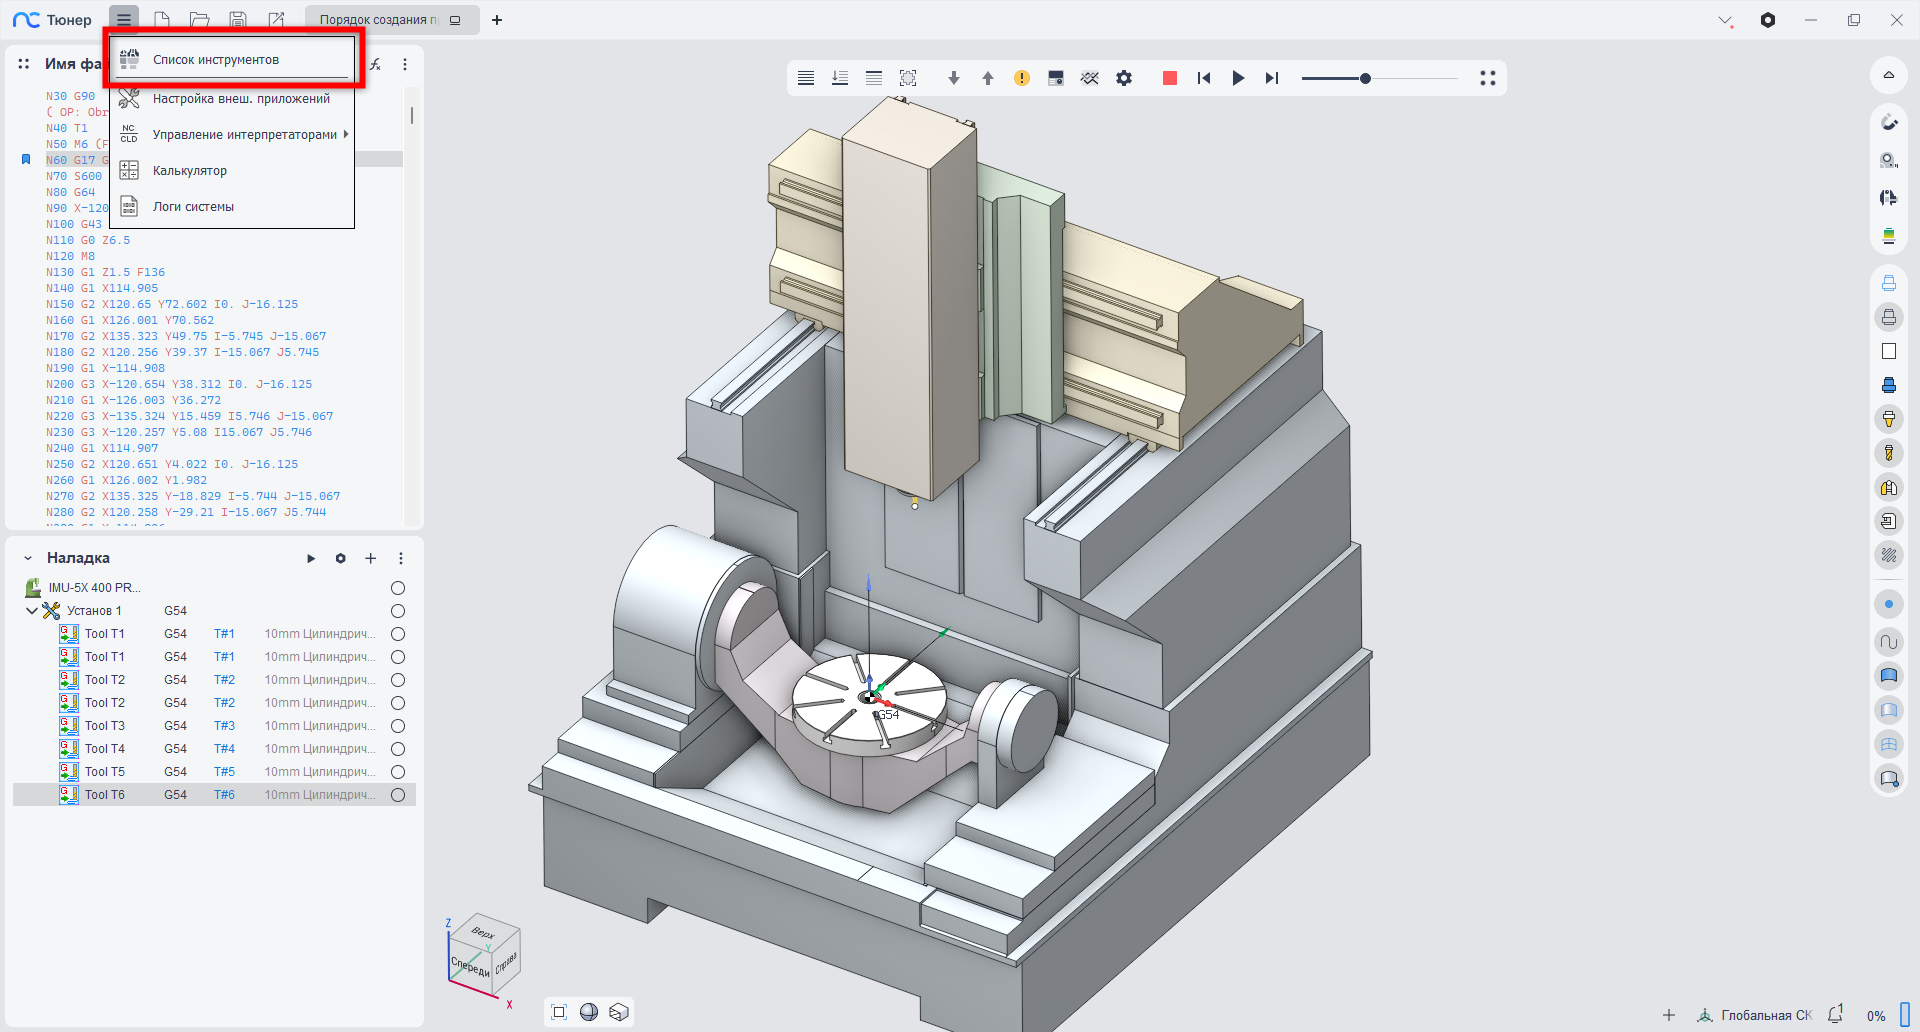The height and width of the screenshot is (1032, 1920).
Task: Click the simulation speed slider handle
Action: point(1365,78)
